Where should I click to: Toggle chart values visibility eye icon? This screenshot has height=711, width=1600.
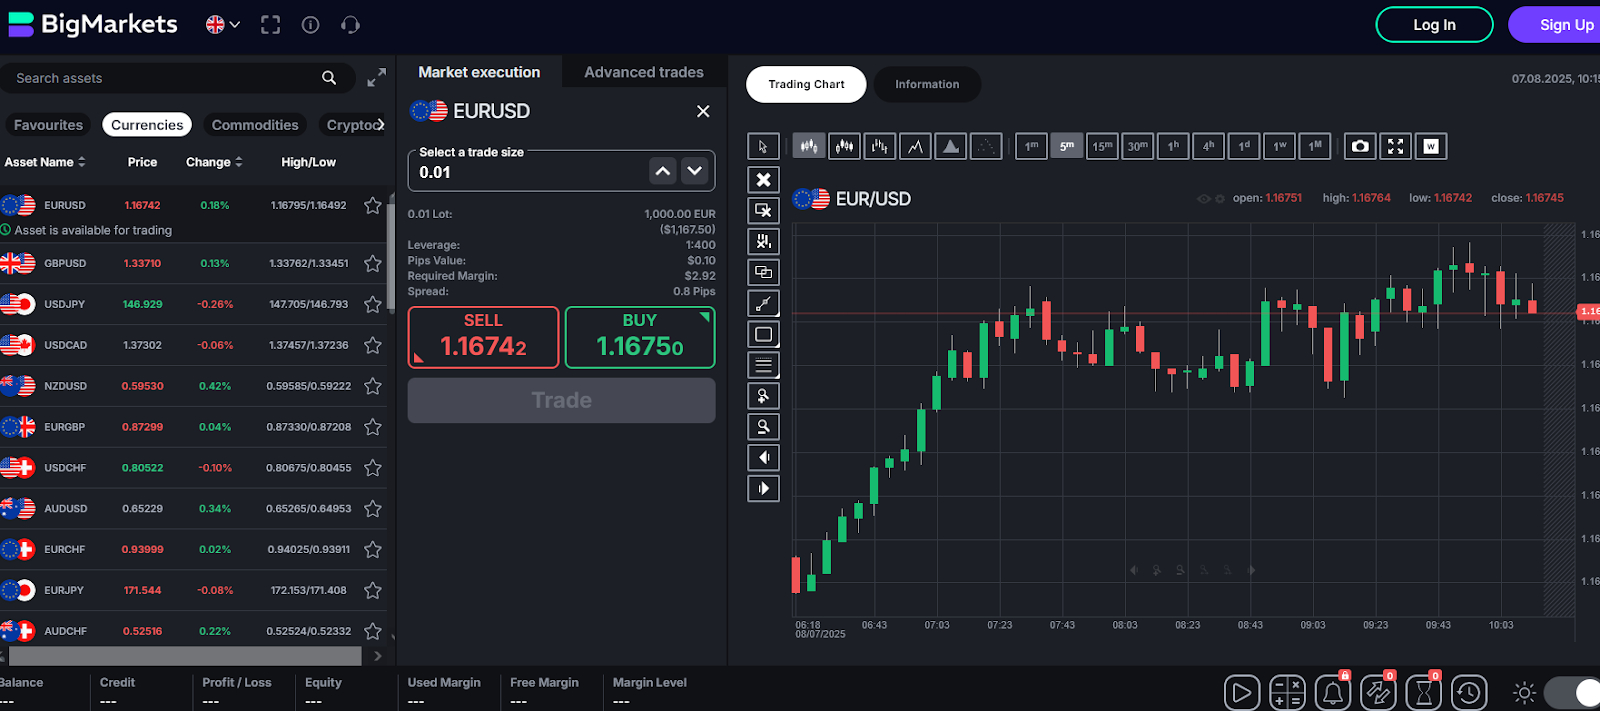pos(1204,199)
